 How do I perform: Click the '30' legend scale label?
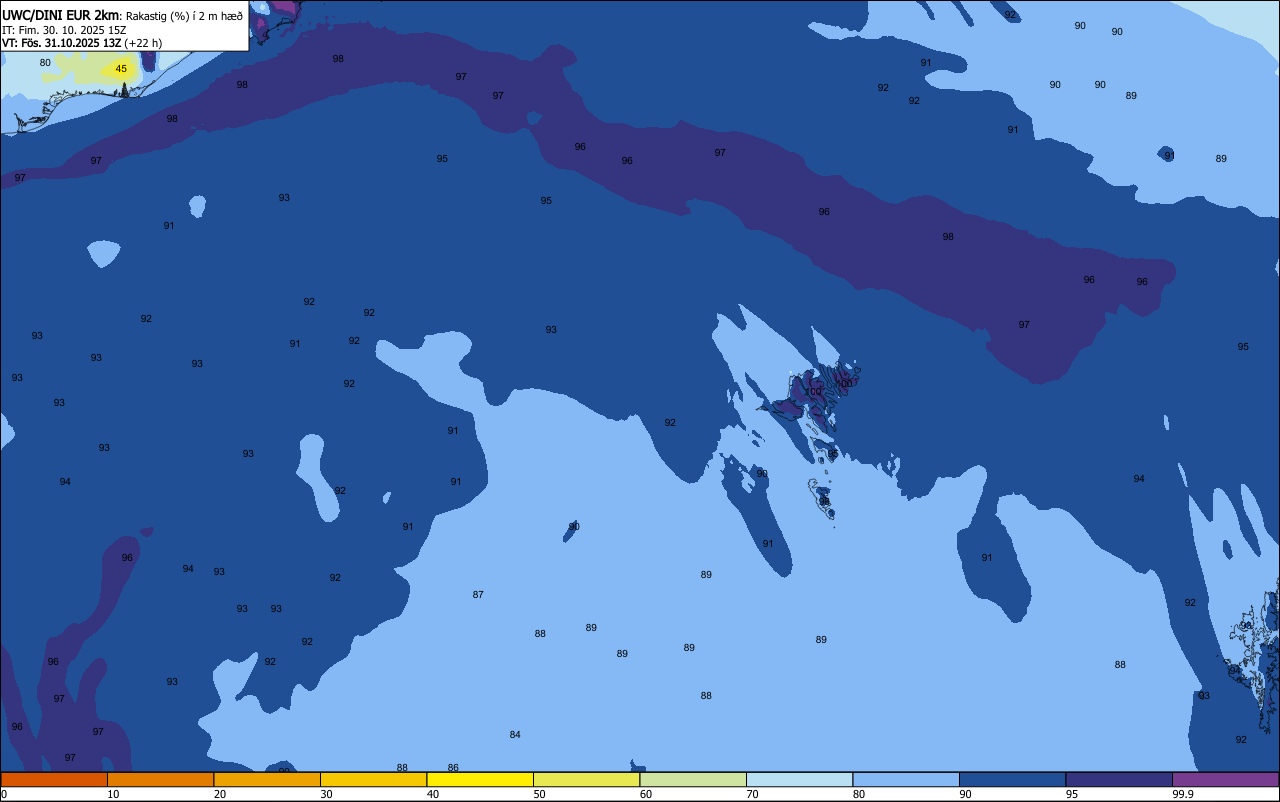point(326,794)
